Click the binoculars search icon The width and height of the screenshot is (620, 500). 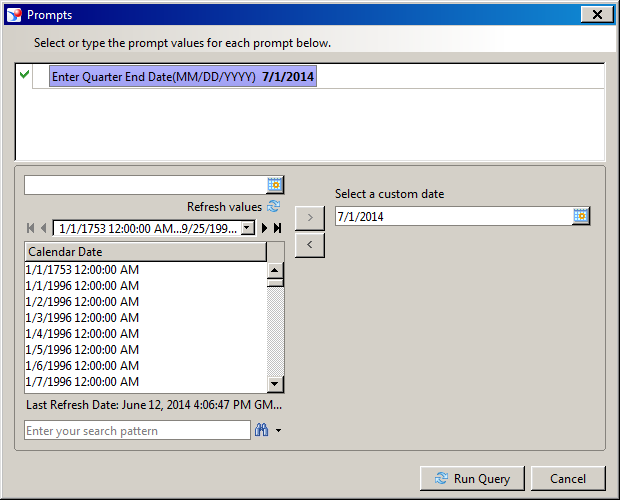click(x=262, y=430)
